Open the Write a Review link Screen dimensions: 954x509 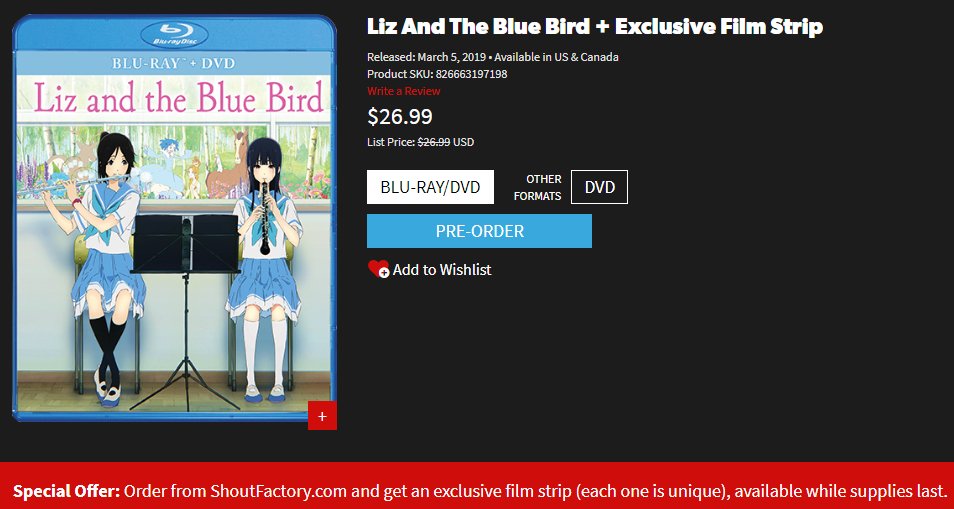pyautogui.click(x=403, y=91)
